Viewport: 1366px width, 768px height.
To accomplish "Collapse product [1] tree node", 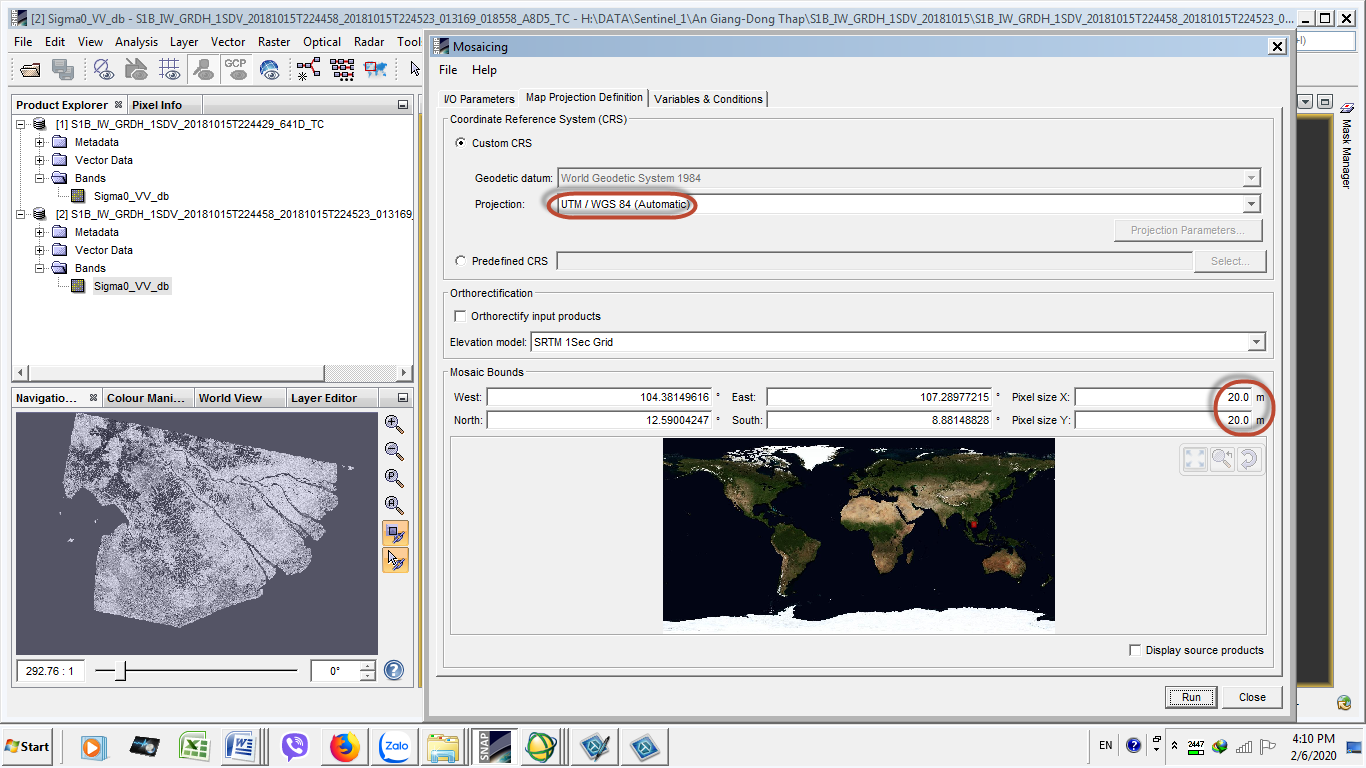I will (22, 124).
